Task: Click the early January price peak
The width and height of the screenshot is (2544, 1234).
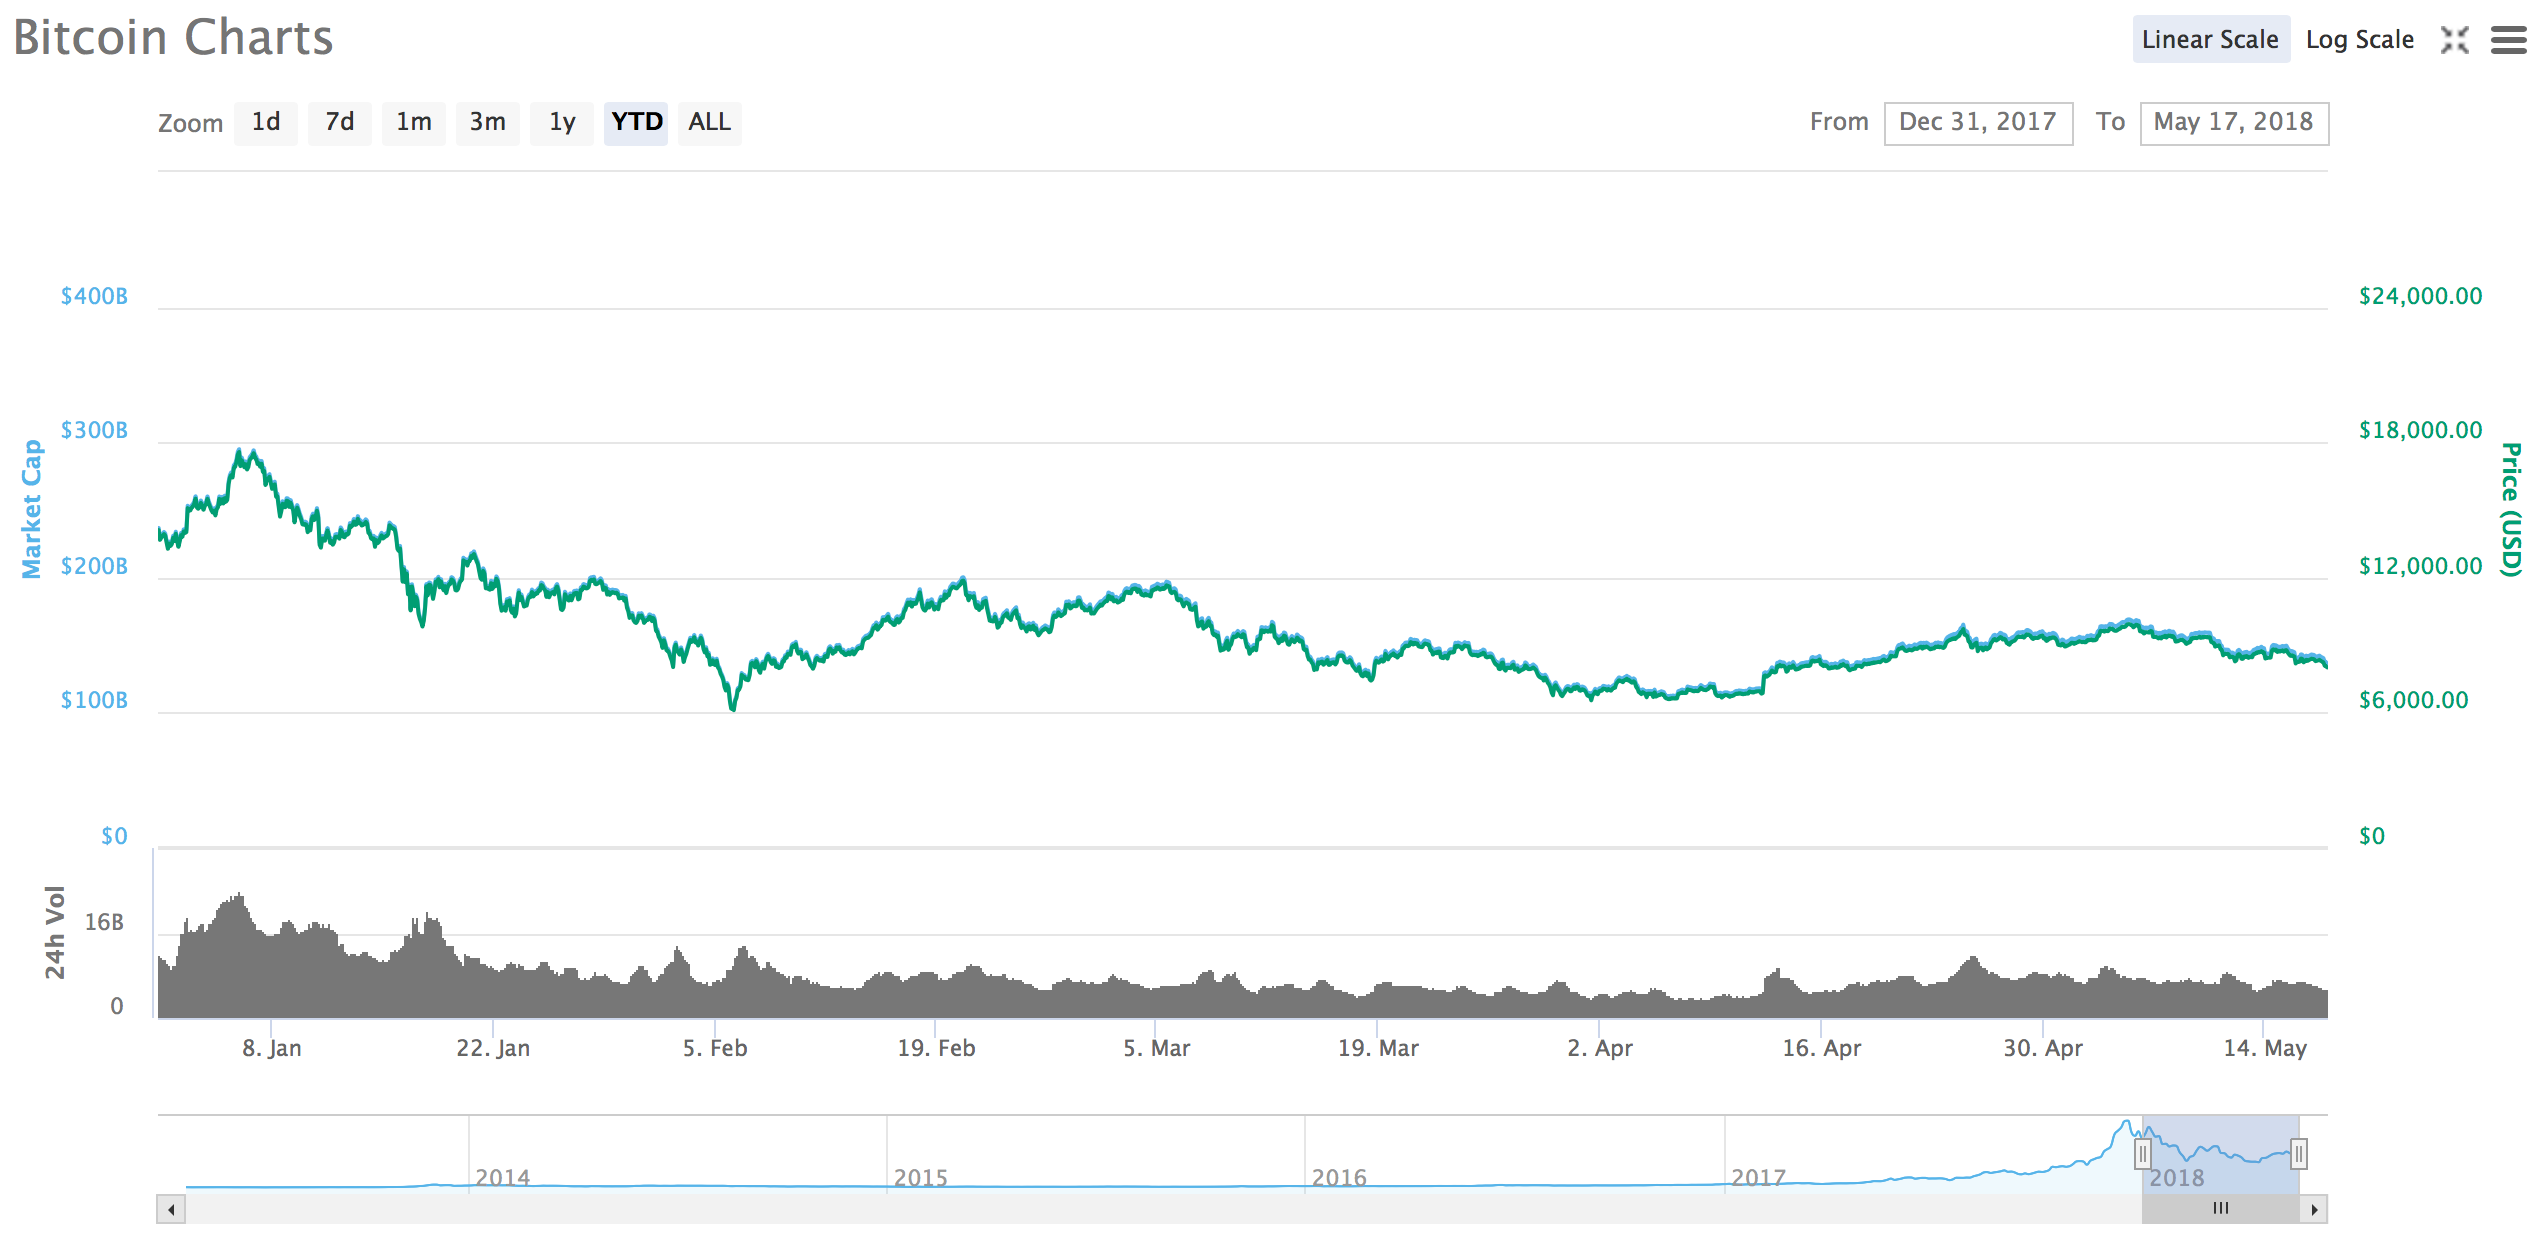Action: (240, 452)
